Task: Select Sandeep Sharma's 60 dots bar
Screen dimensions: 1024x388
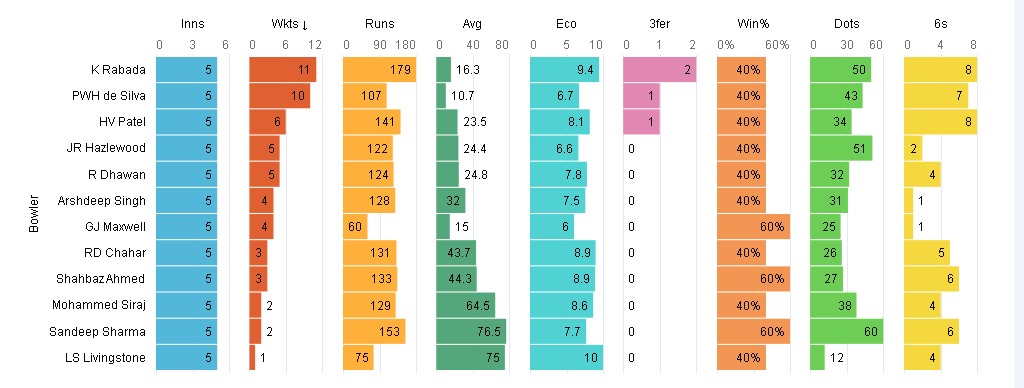Action: click(x=846, y=332)
